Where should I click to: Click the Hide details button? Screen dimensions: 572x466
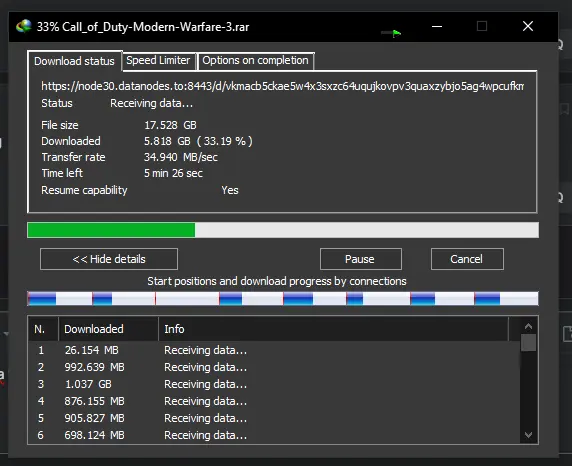[109, 259]
